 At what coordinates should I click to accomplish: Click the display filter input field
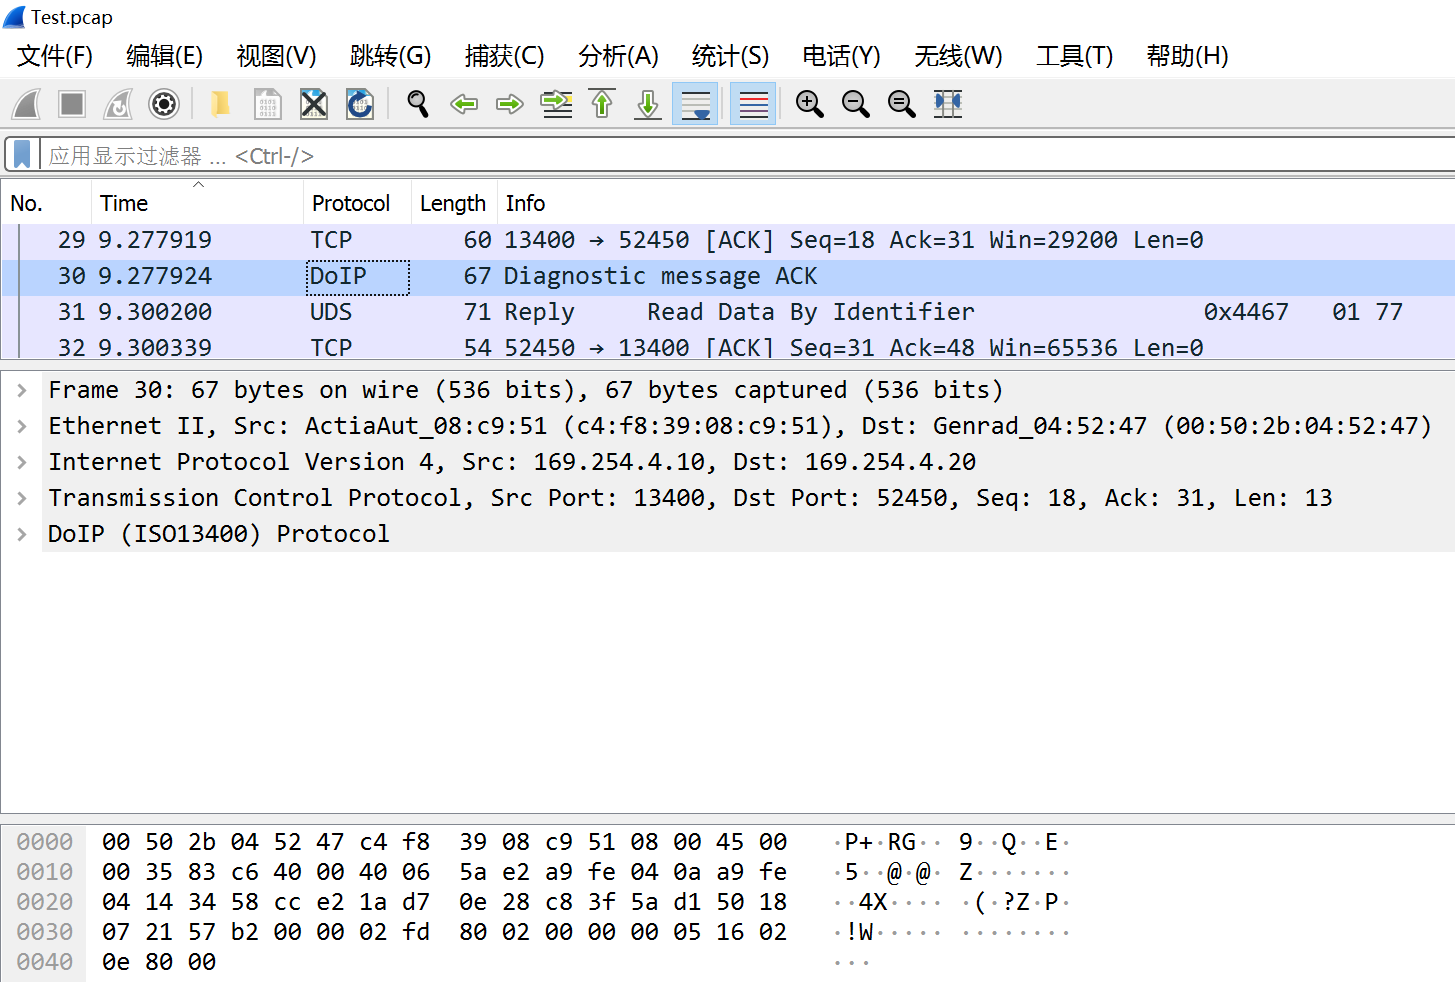click(400, 155)
